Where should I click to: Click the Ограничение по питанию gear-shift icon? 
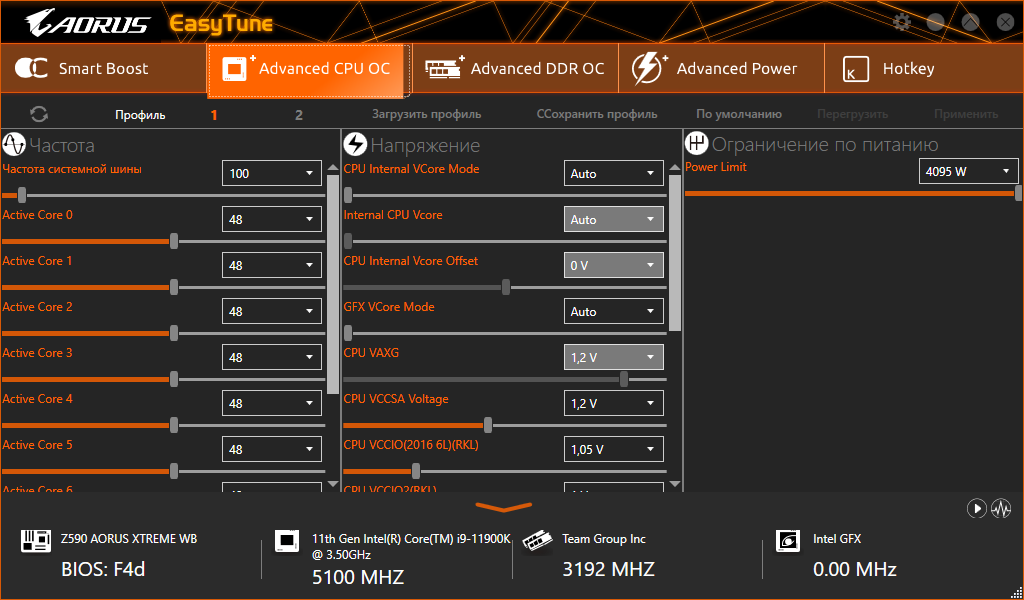tap(696, 144)
